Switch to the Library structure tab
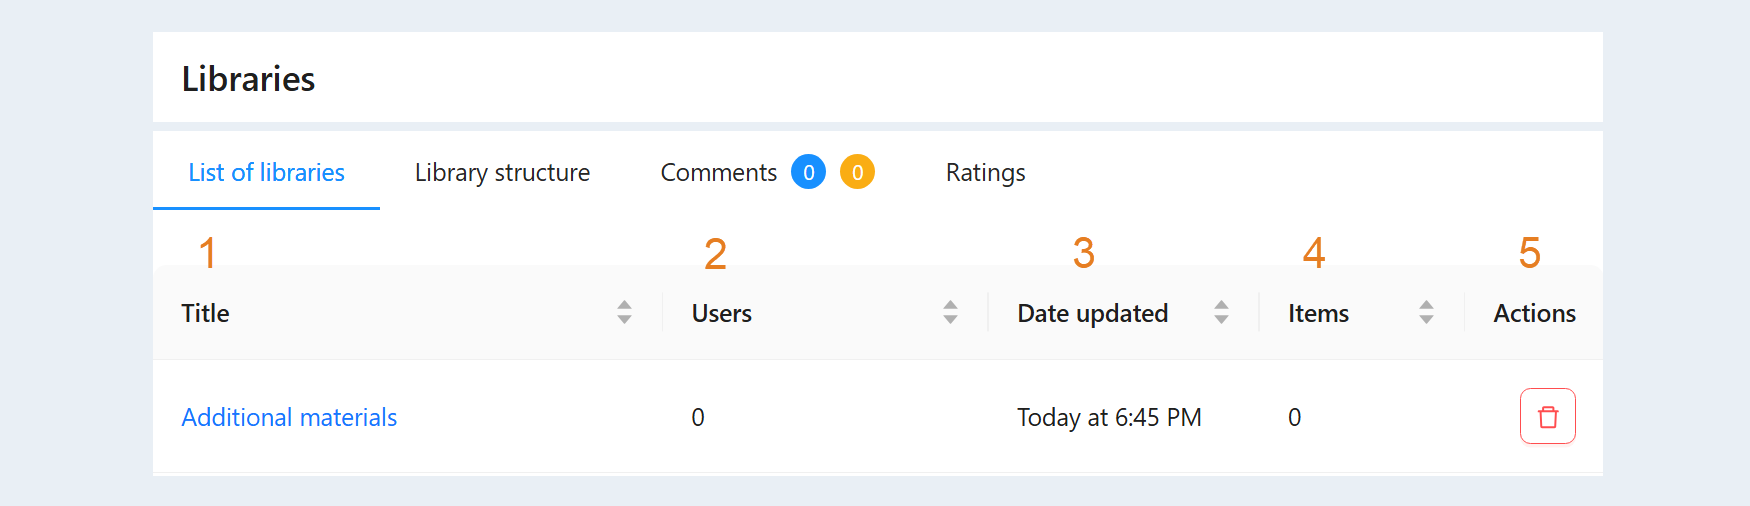Screen dimensions: 1750x506 click(502, 172)
